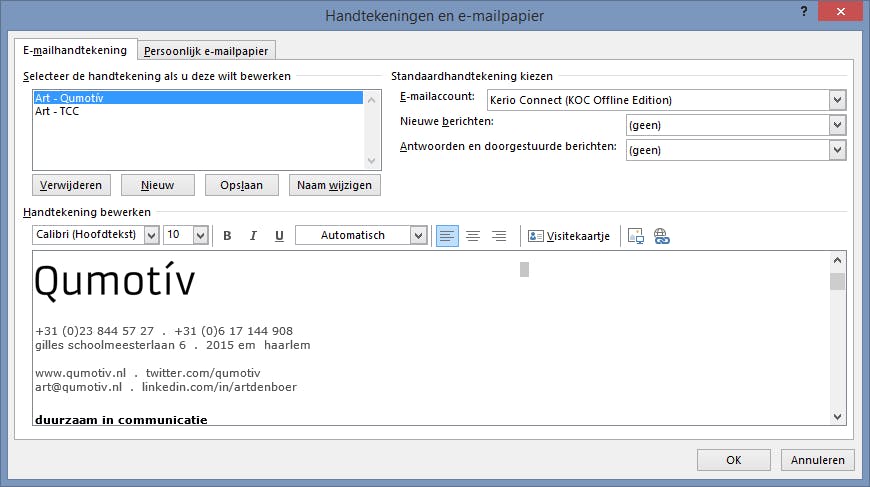Close the Handtekeningen en e-mailpapier dialog
870x487 pixels.
pyautogui.click(x=841, y=11)
